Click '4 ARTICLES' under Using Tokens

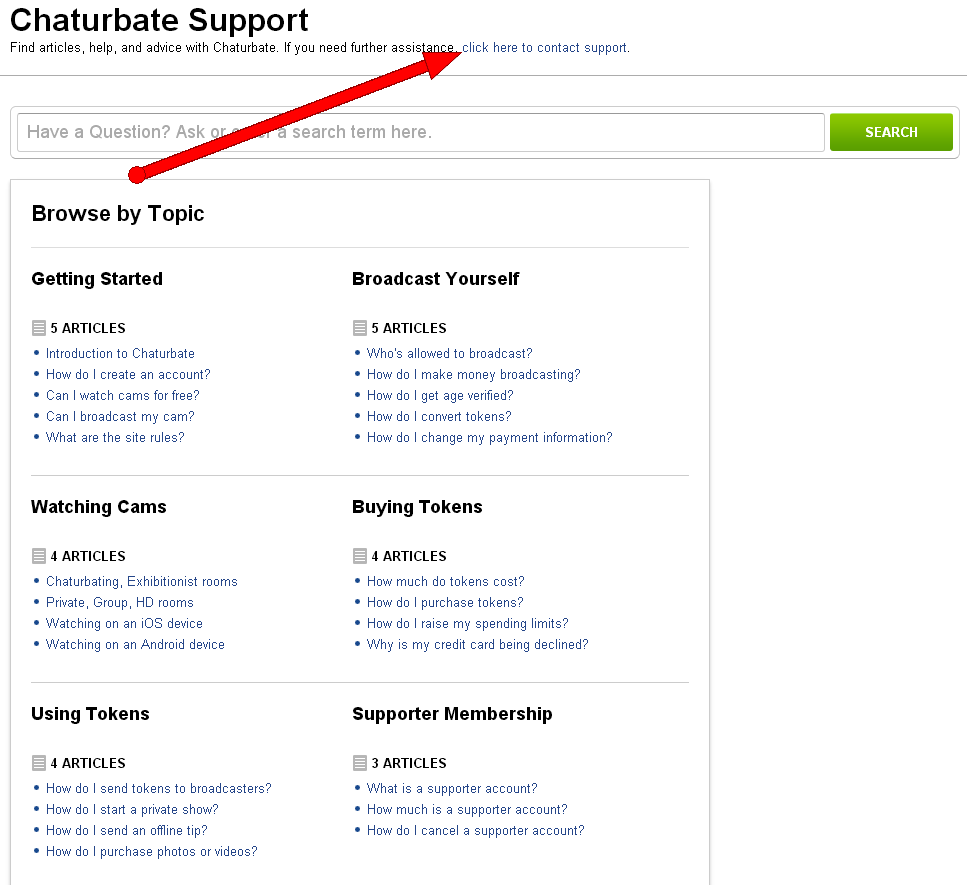88,764
